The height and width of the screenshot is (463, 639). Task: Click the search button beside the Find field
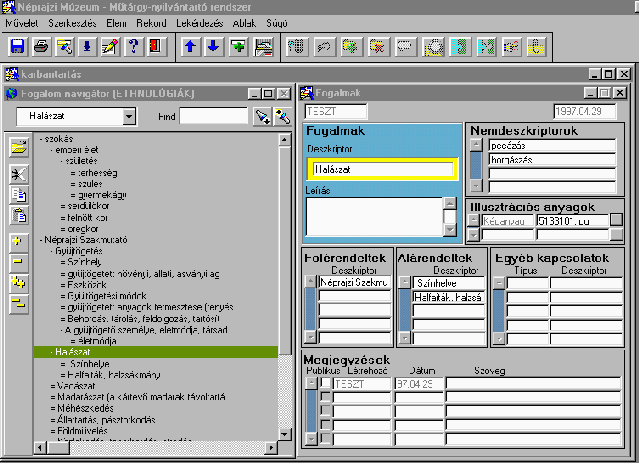262,117
